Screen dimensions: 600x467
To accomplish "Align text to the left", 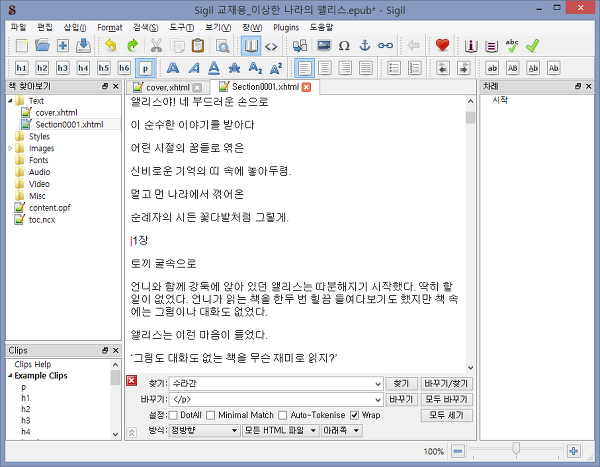I will pyautogui.click(x=305, y=69).
